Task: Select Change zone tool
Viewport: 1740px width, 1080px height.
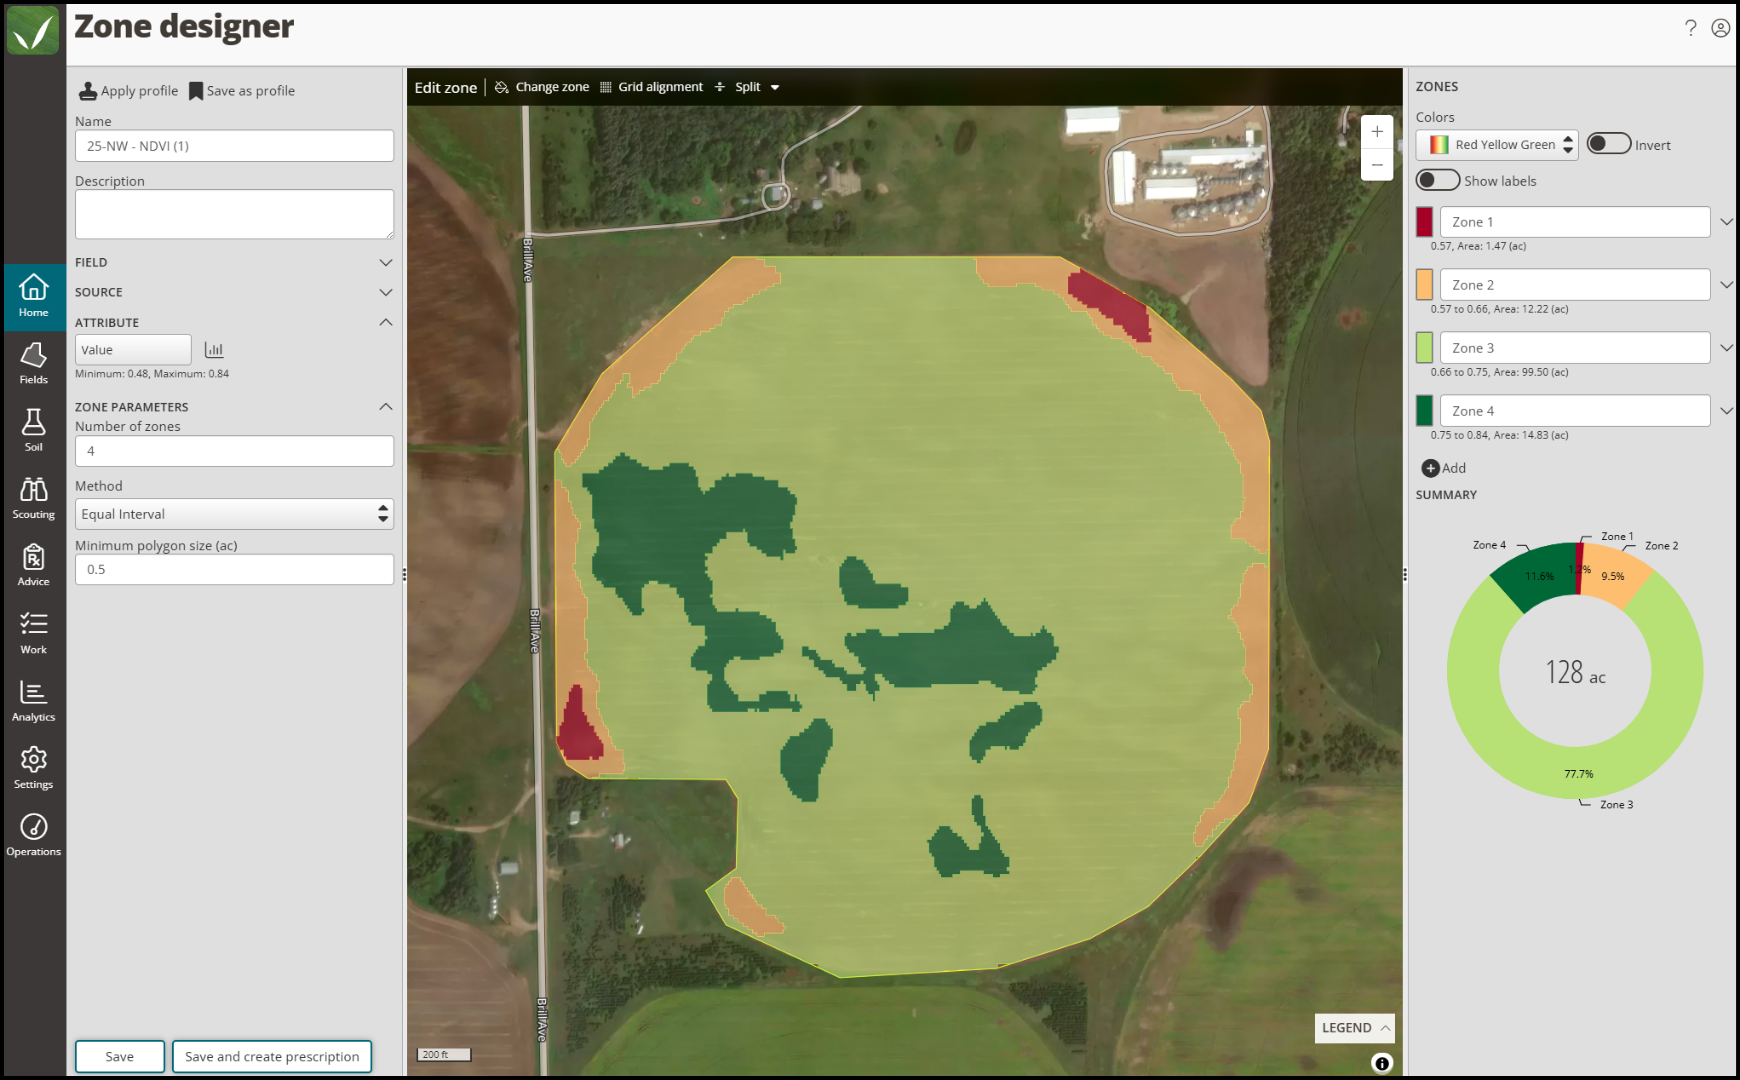Action: coord(542,87)
